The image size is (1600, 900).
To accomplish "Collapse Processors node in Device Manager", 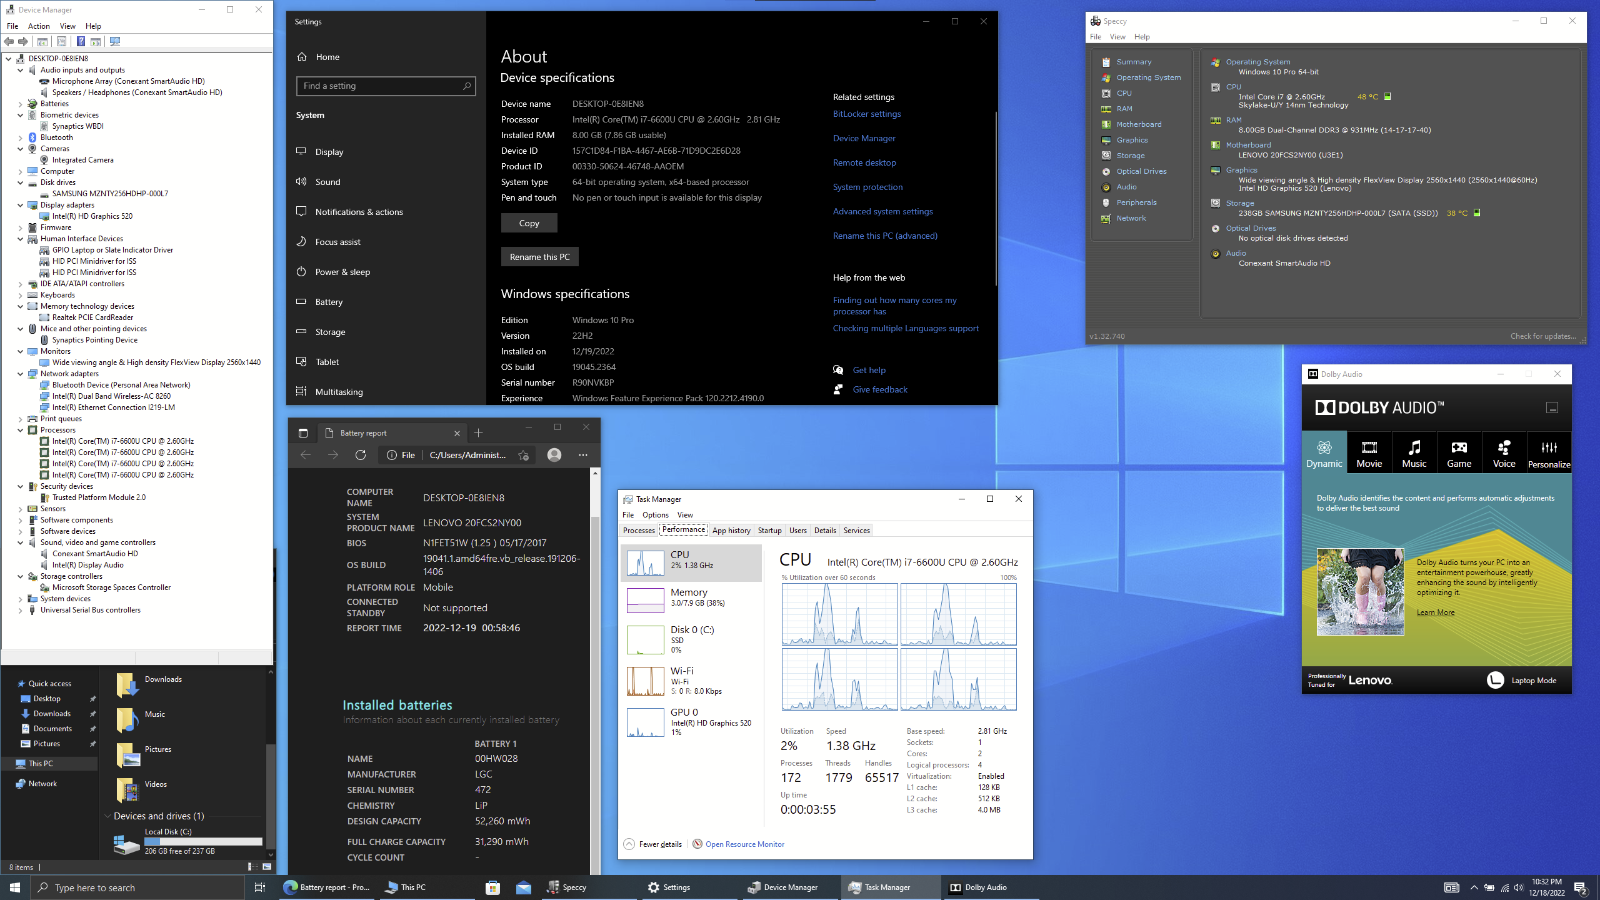I will (x=20, y=430).
